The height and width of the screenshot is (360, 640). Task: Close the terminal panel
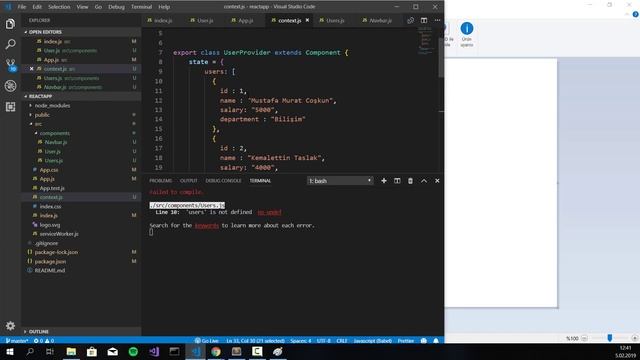pyautogui.click(x=437, y=180)
